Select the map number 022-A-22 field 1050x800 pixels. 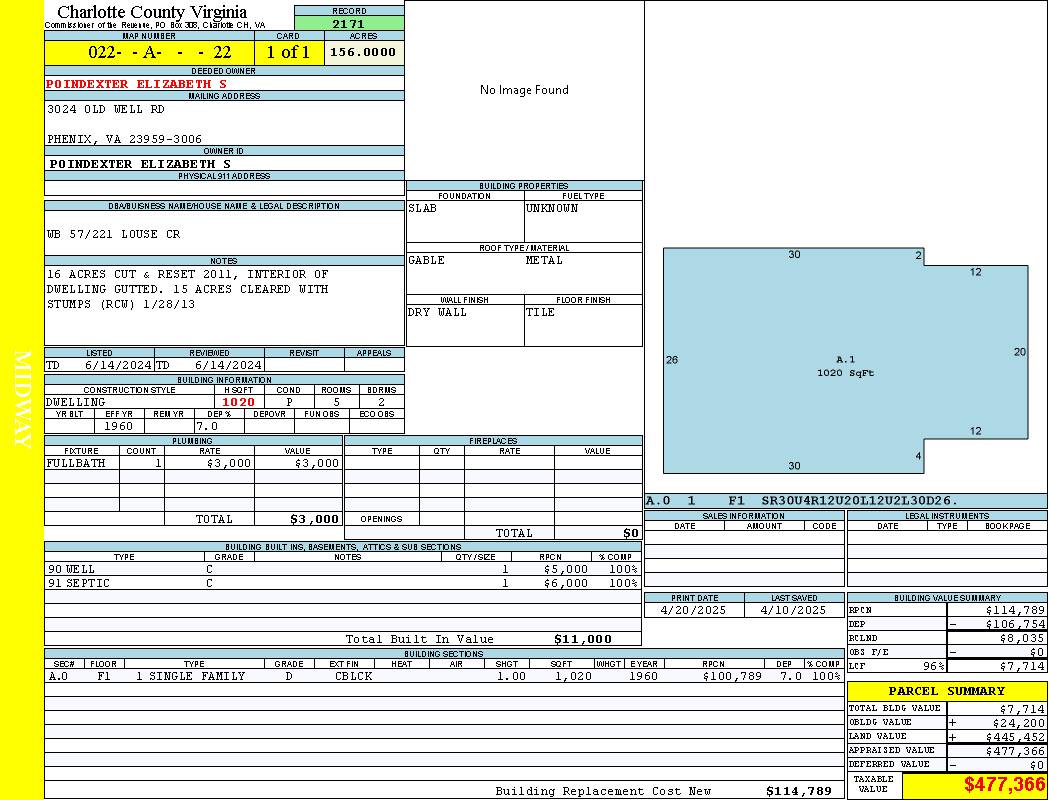click(149, 52)
